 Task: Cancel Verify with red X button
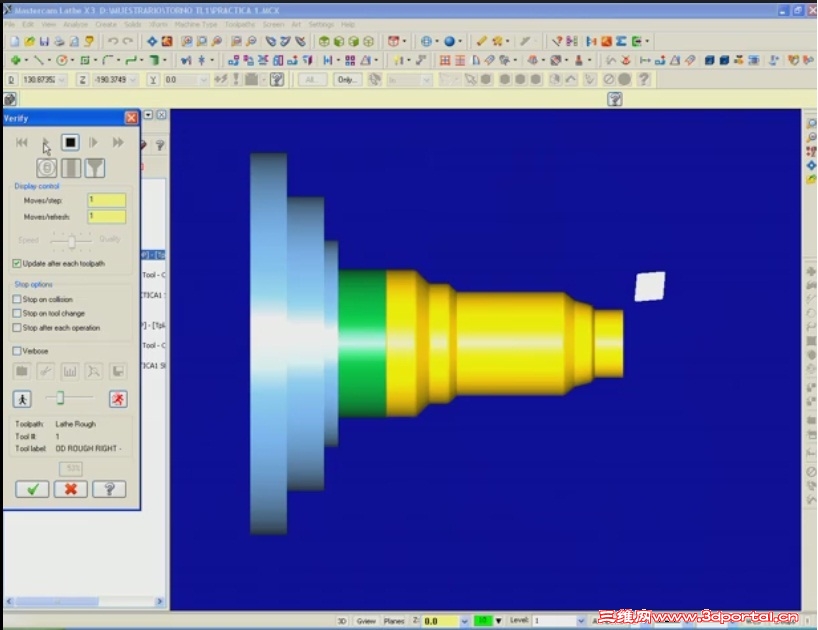point(70,489)
